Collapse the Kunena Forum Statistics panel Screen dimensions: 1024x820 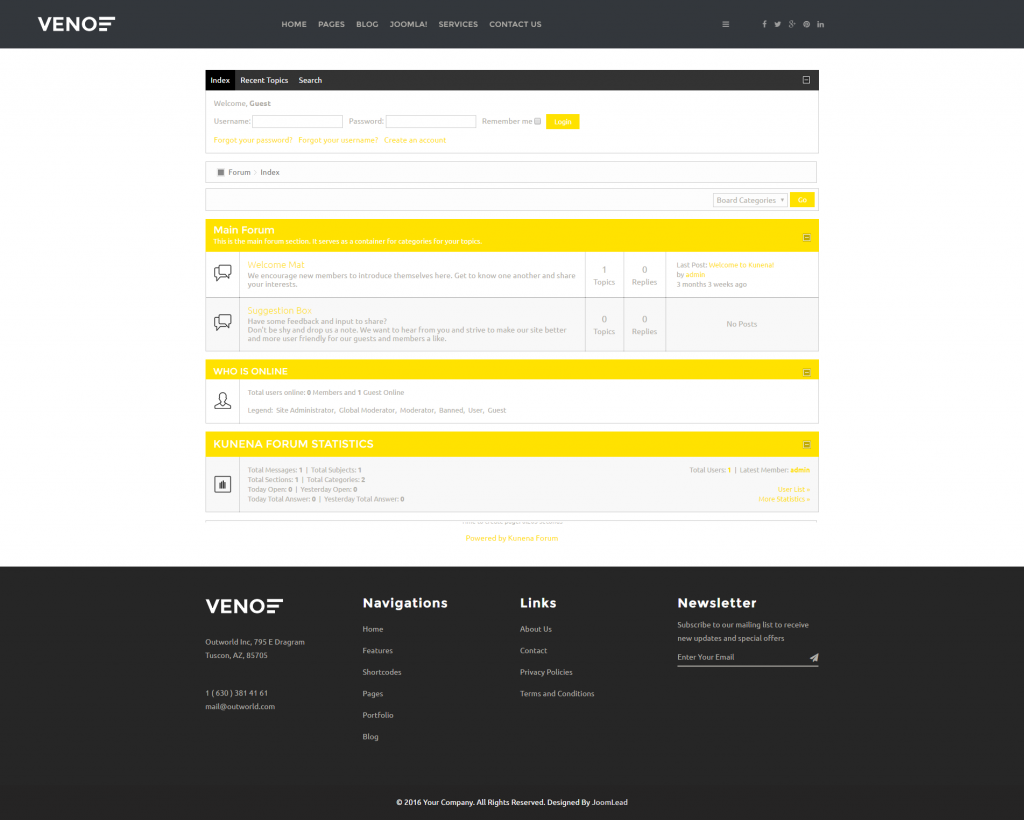tap(806, 444)
